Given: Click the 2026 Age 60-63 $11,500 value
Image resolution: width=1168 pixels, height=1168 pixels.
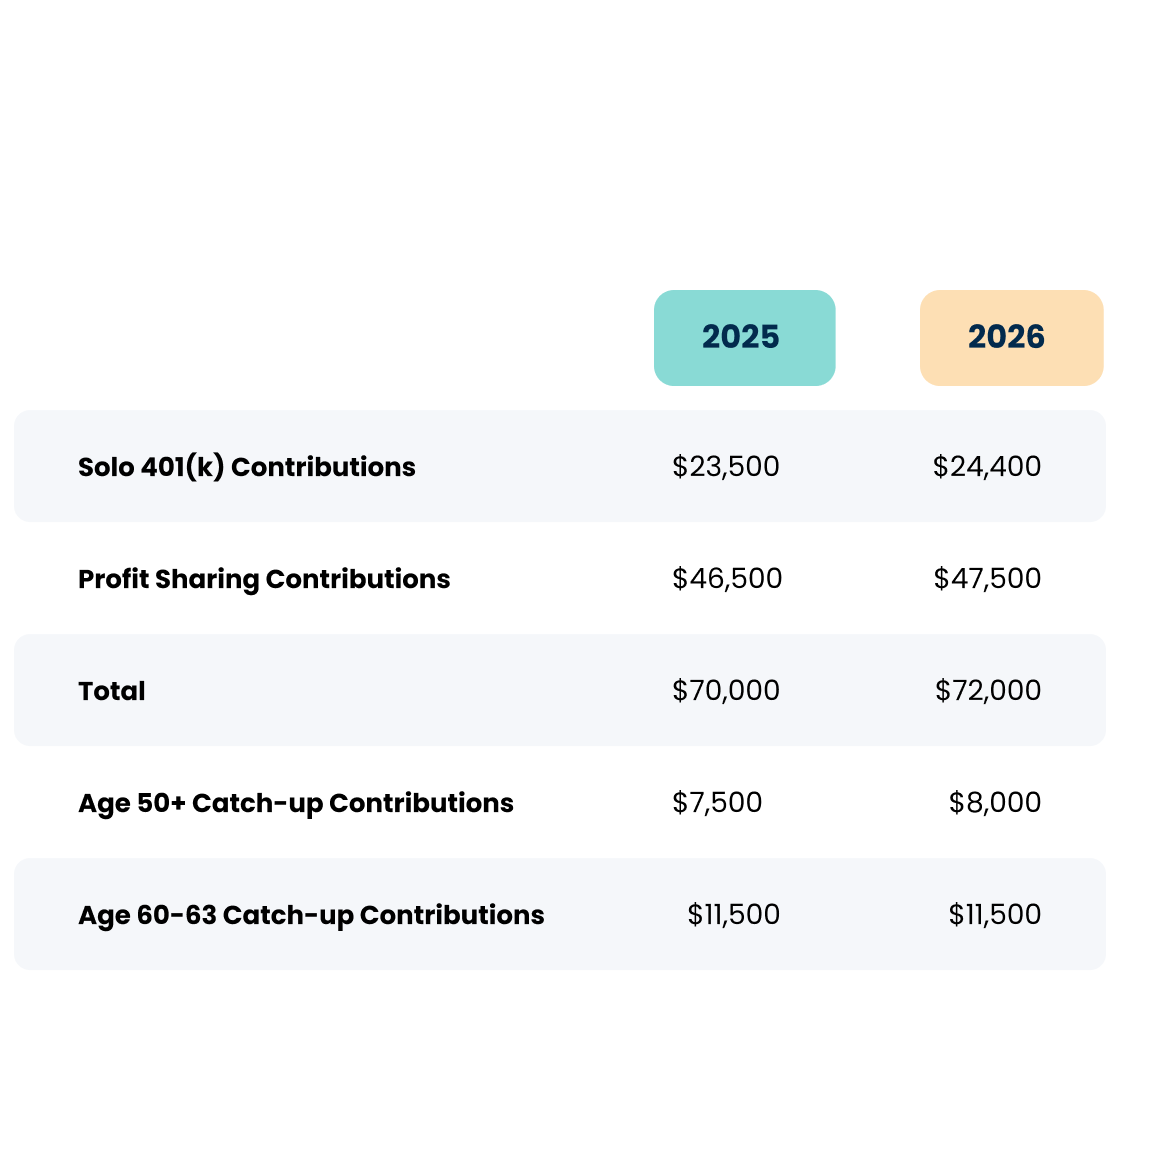Looking at the screenshot, I should tap(995, 915).
